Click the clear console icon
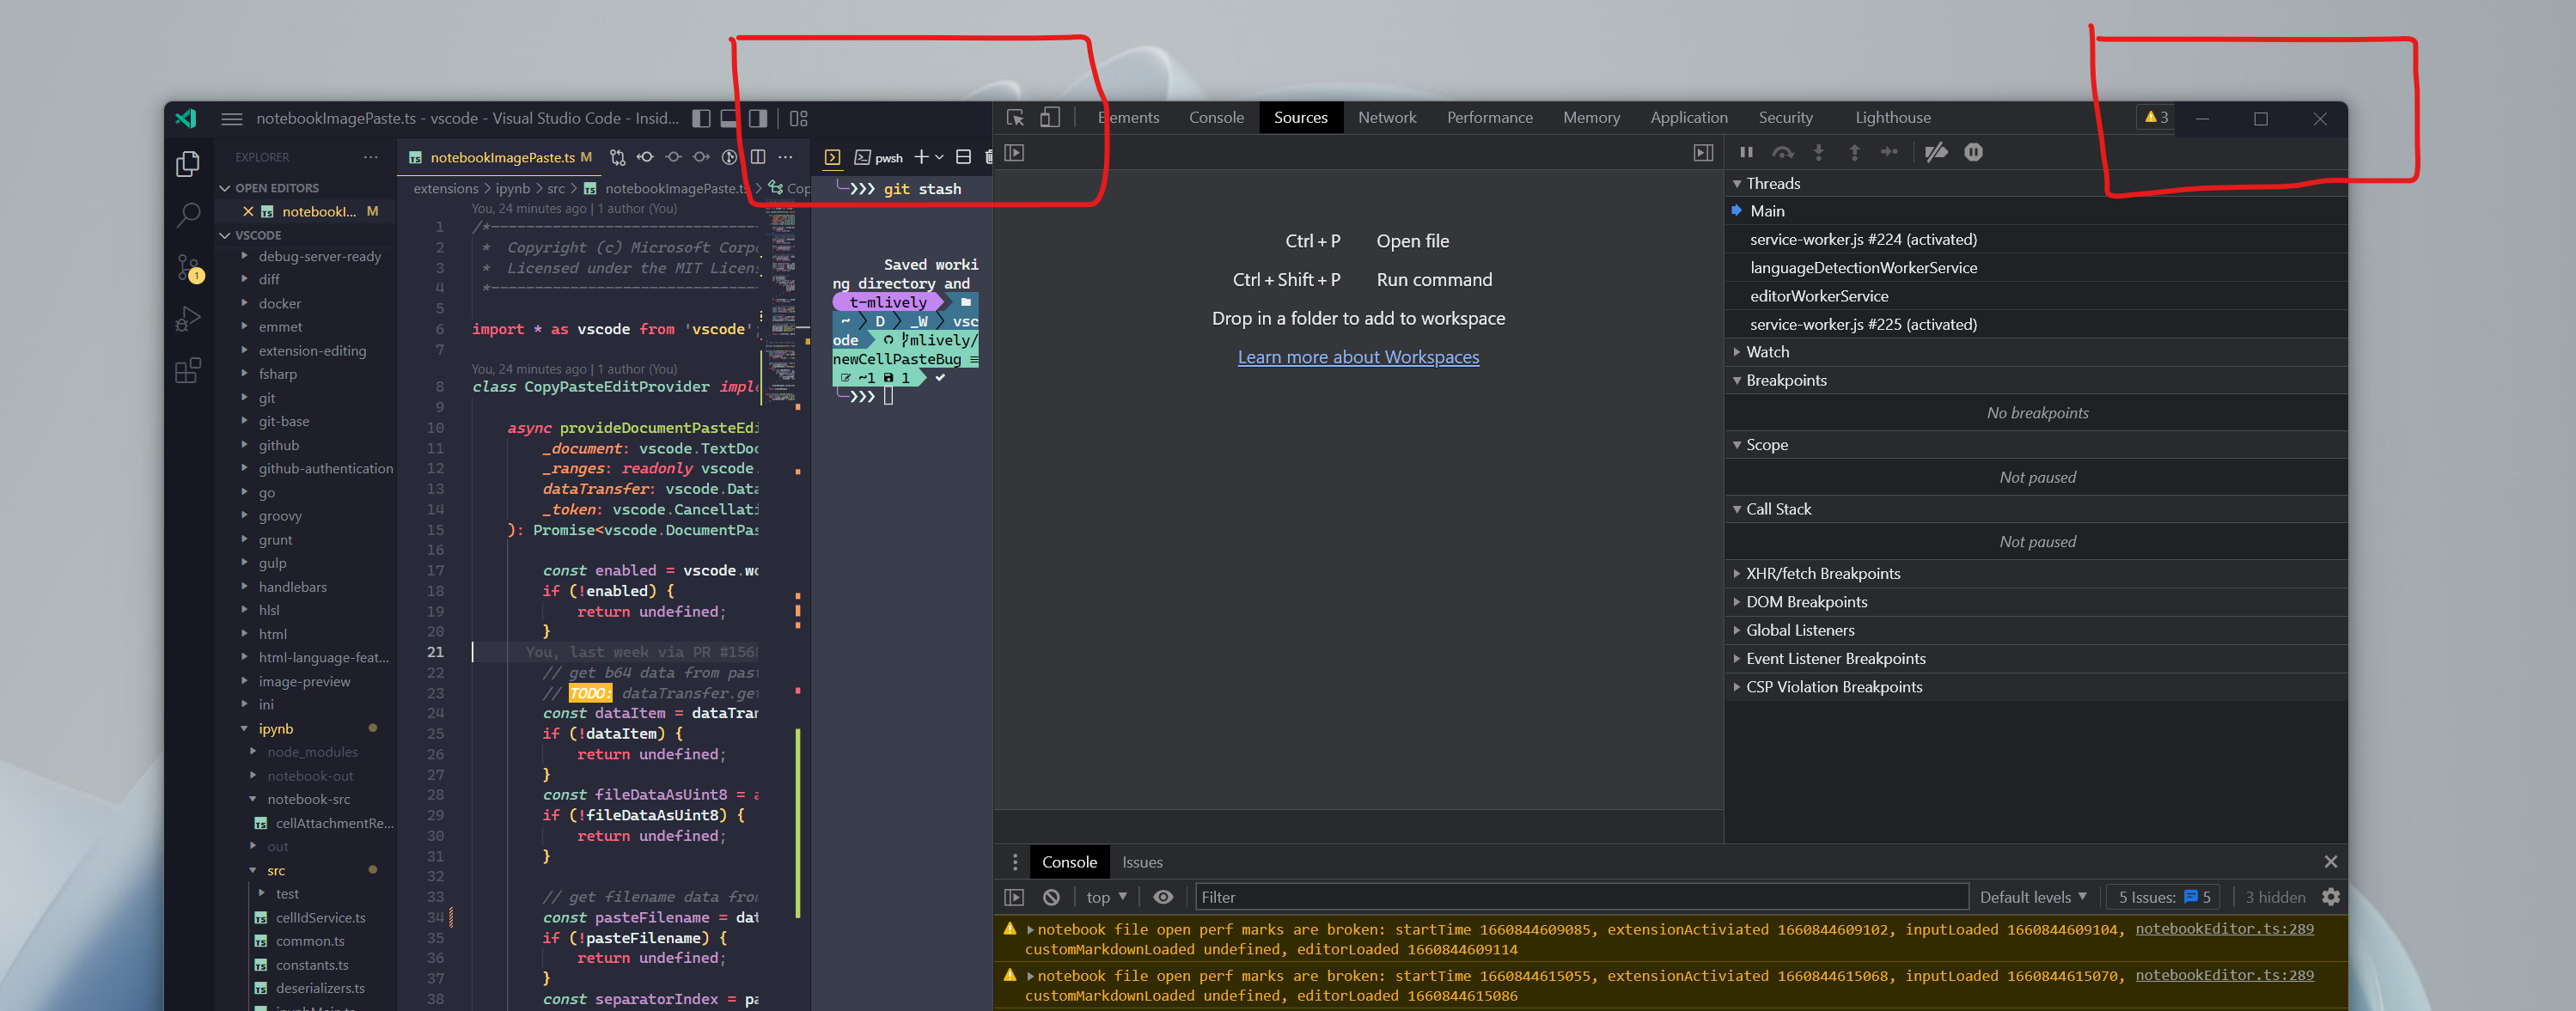Viewport: 2576px width, 1011px height. [1051, 897]
